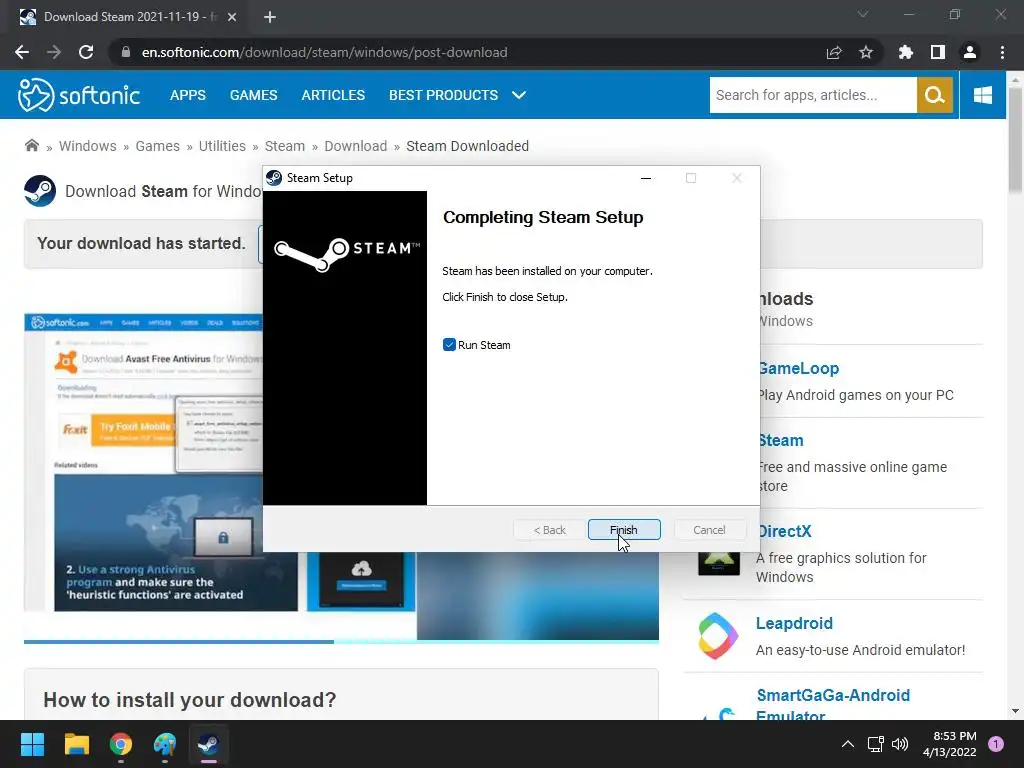The width and height of the screenshot is (1024, 768).
Task: Open the Utilities breadcrumb link
Action: pyautogui.click(x=222, y=146)
